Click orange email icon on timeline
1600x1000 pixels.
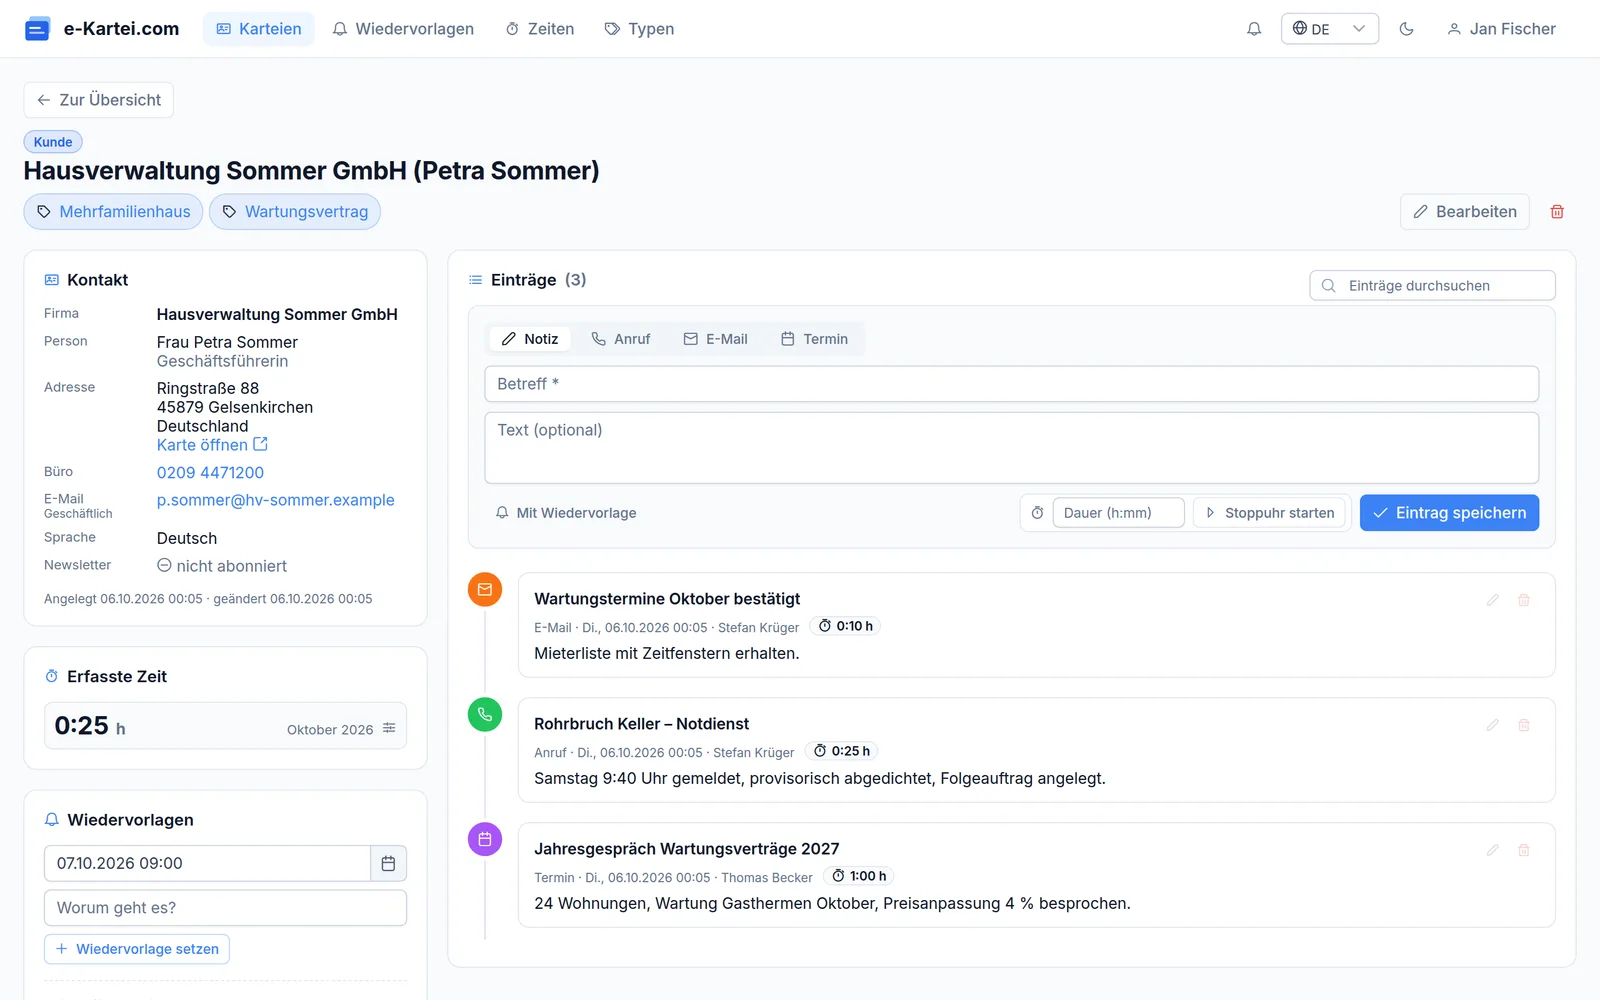click(485, 589)
